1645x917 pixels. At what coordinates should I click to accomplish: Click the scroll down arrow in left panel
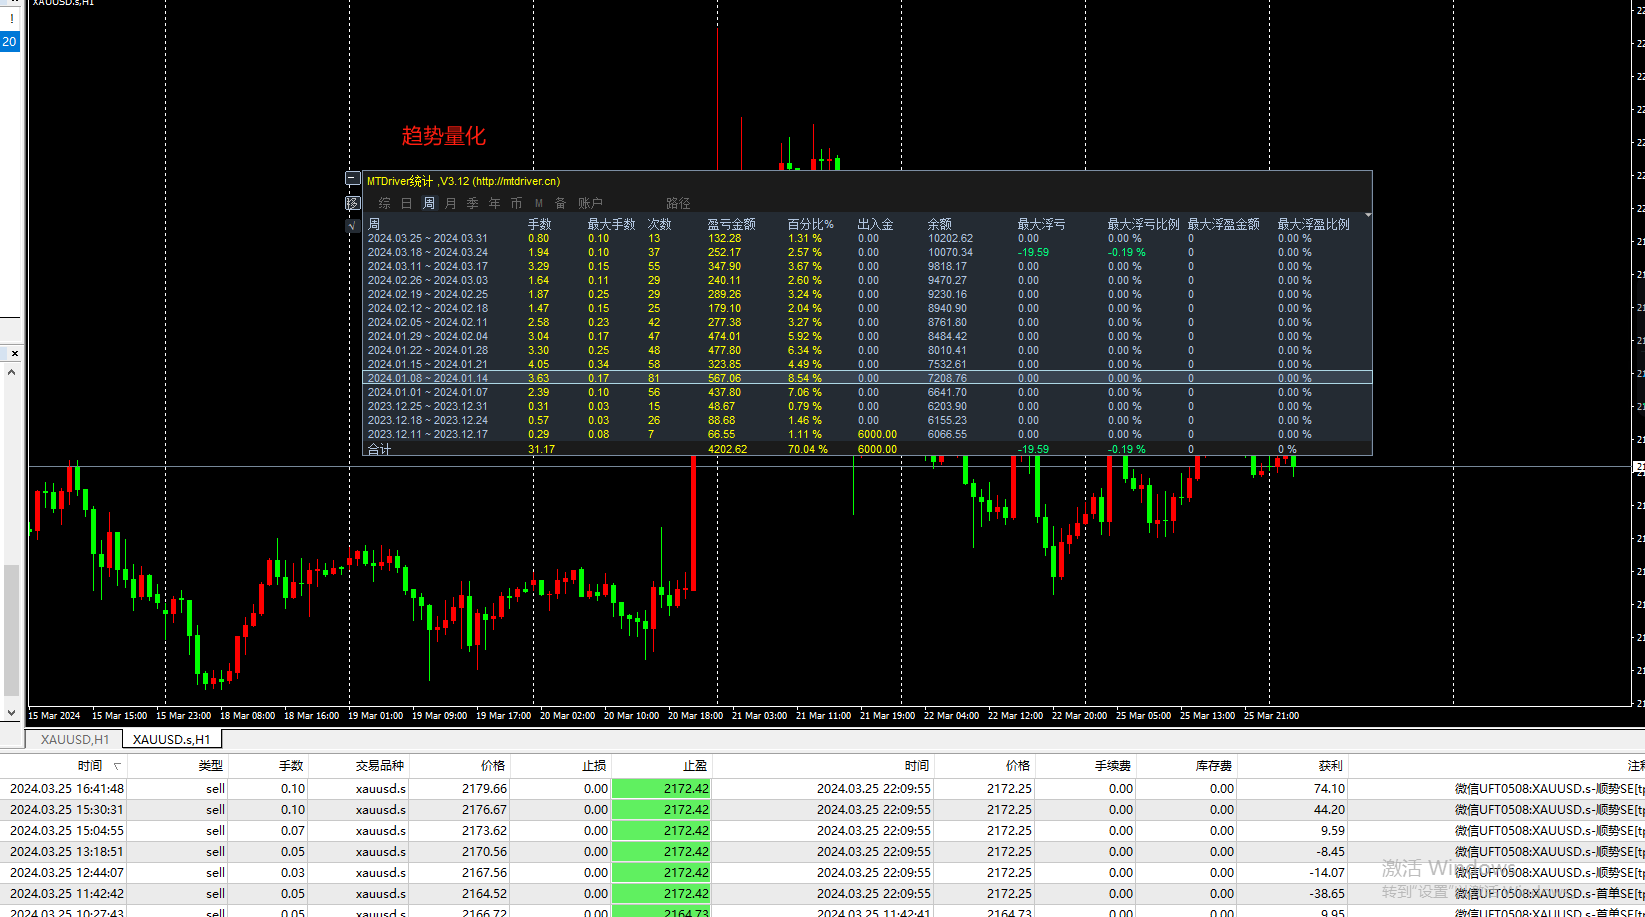click(x=11, y=713)
